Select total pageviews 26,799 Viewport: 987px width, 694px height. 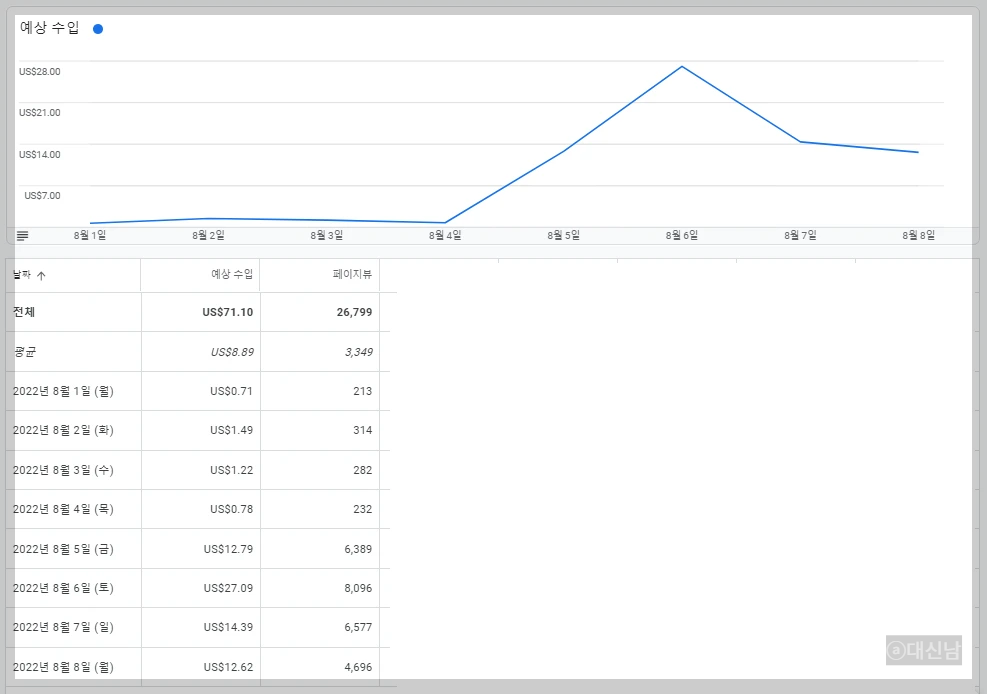pyautogui.click(x=354, y=312)
